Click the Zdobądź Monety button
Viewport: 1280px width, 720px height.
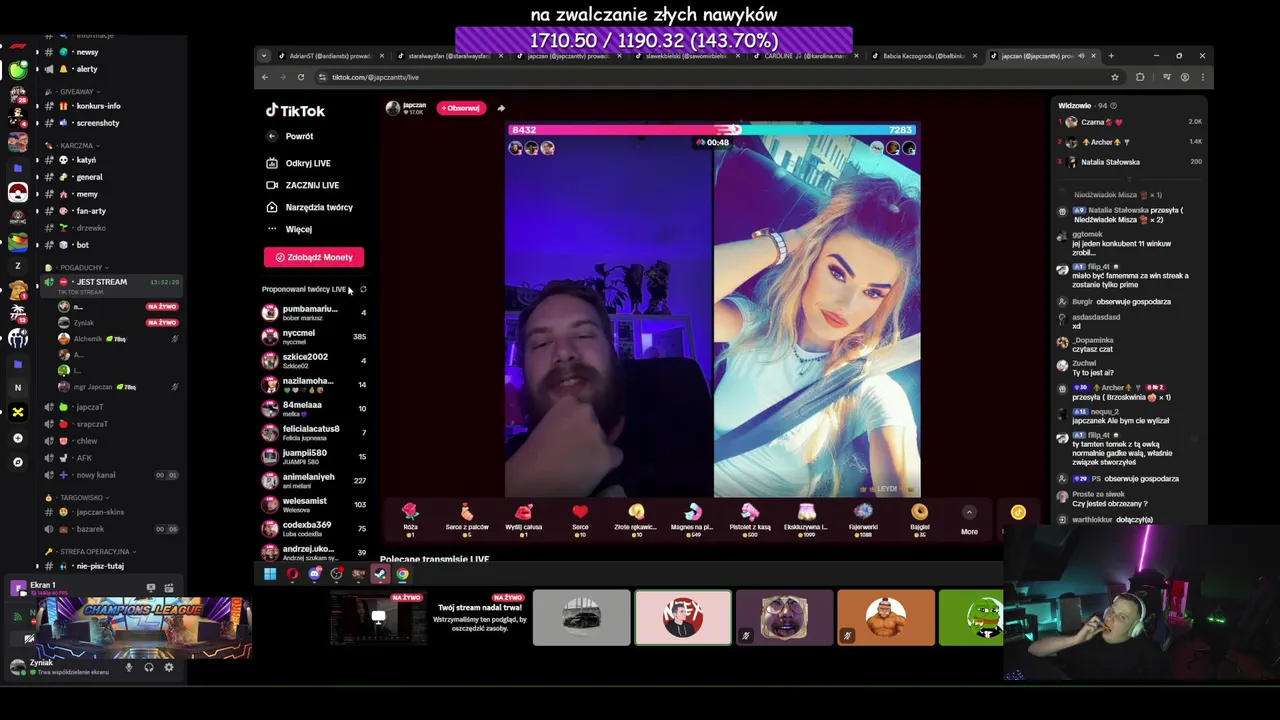[x=314, y=257]
